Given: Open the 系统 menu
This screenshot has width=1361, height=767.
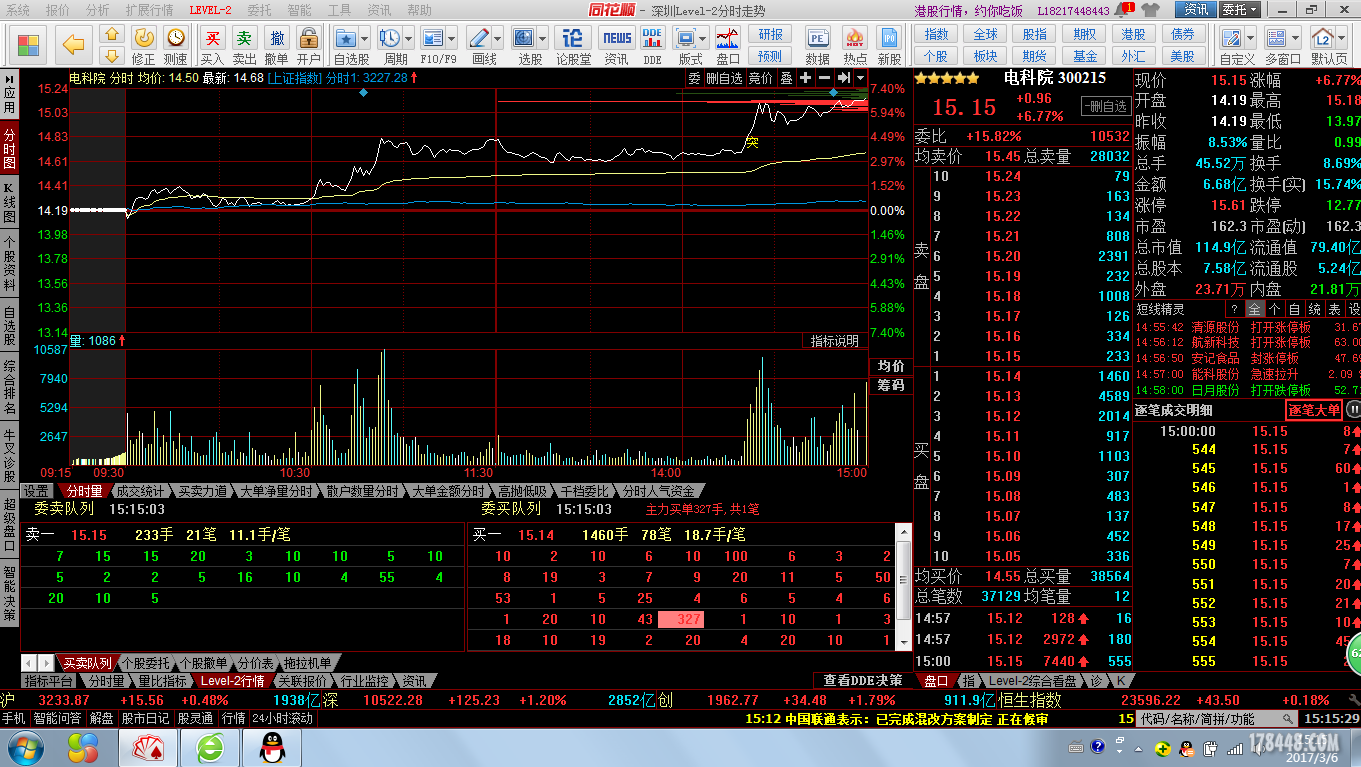Looking at the screenshot, I should point(18,10).
